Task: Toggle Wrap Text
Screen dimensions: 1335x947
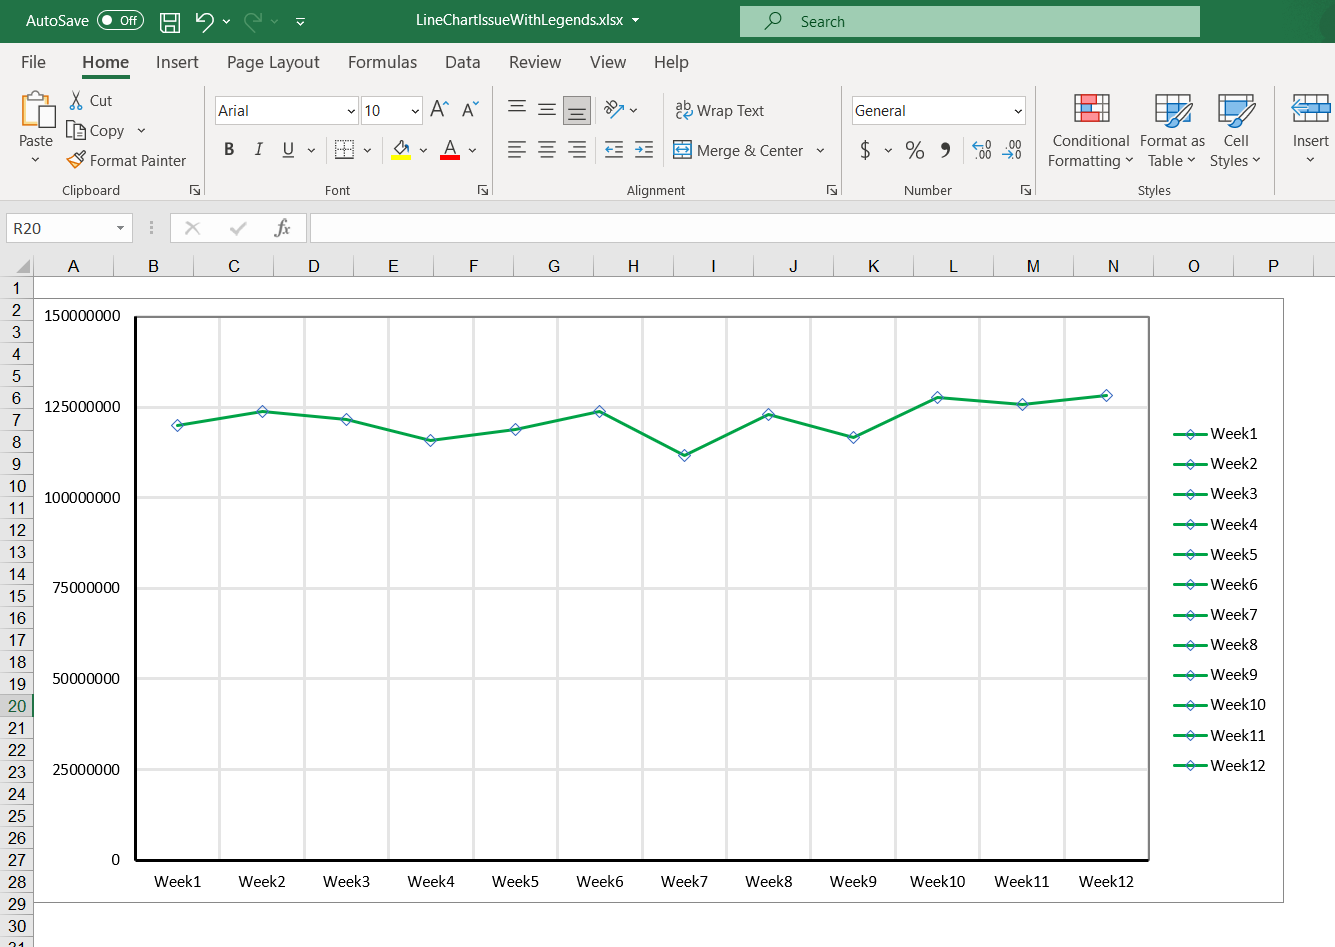Action: point(720,110)
